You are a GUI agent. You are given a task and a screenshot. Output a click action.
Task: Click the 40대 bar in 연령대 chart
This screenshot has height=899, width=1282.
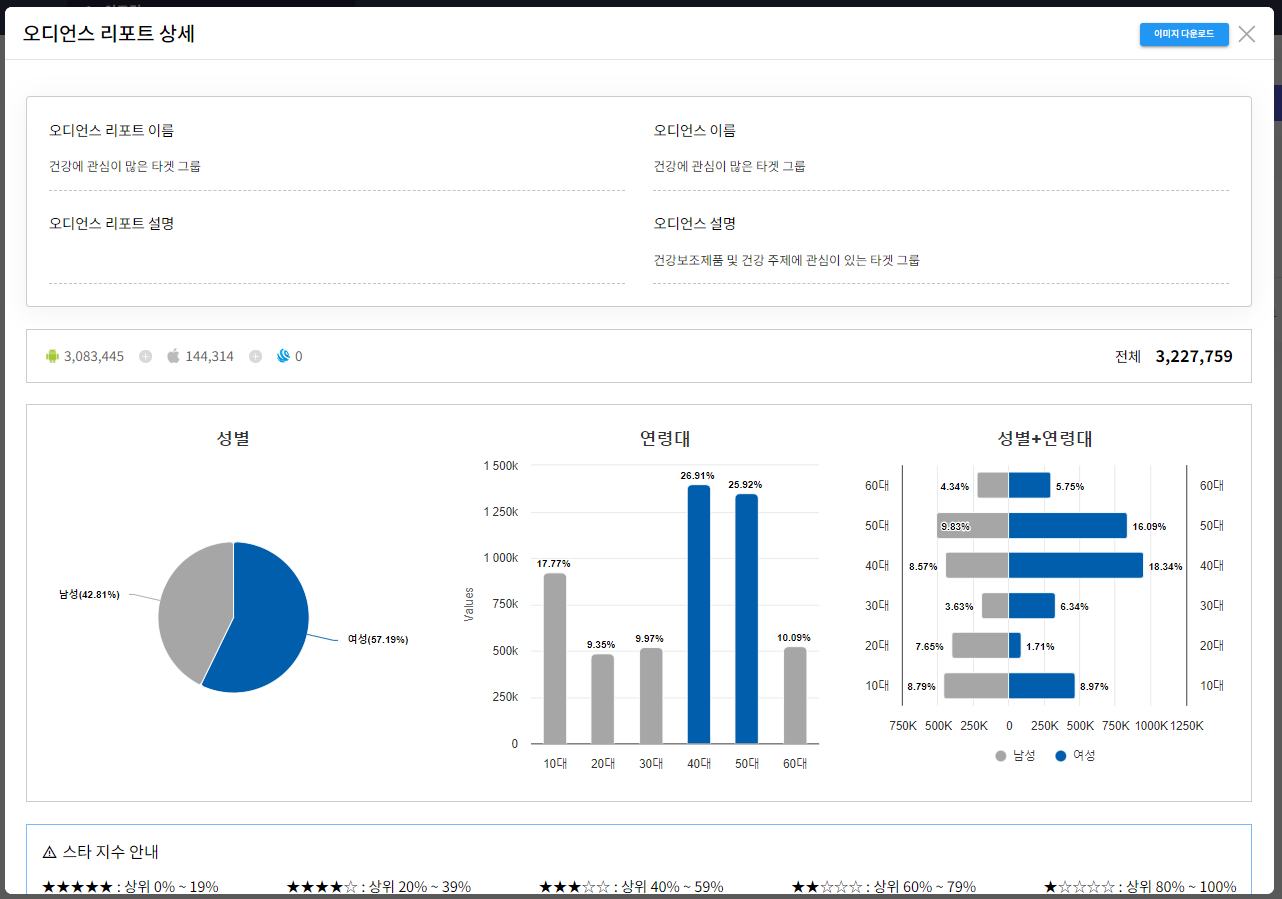click(699, 615)
